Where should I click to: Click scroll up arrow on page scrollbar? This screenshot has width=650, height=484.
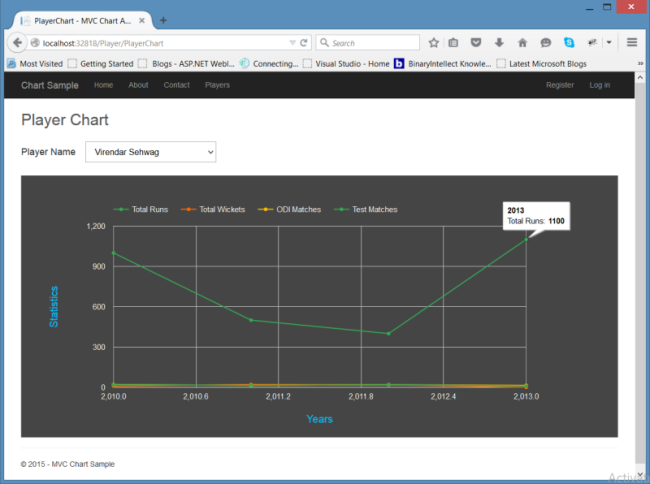[x=640, y=77]
